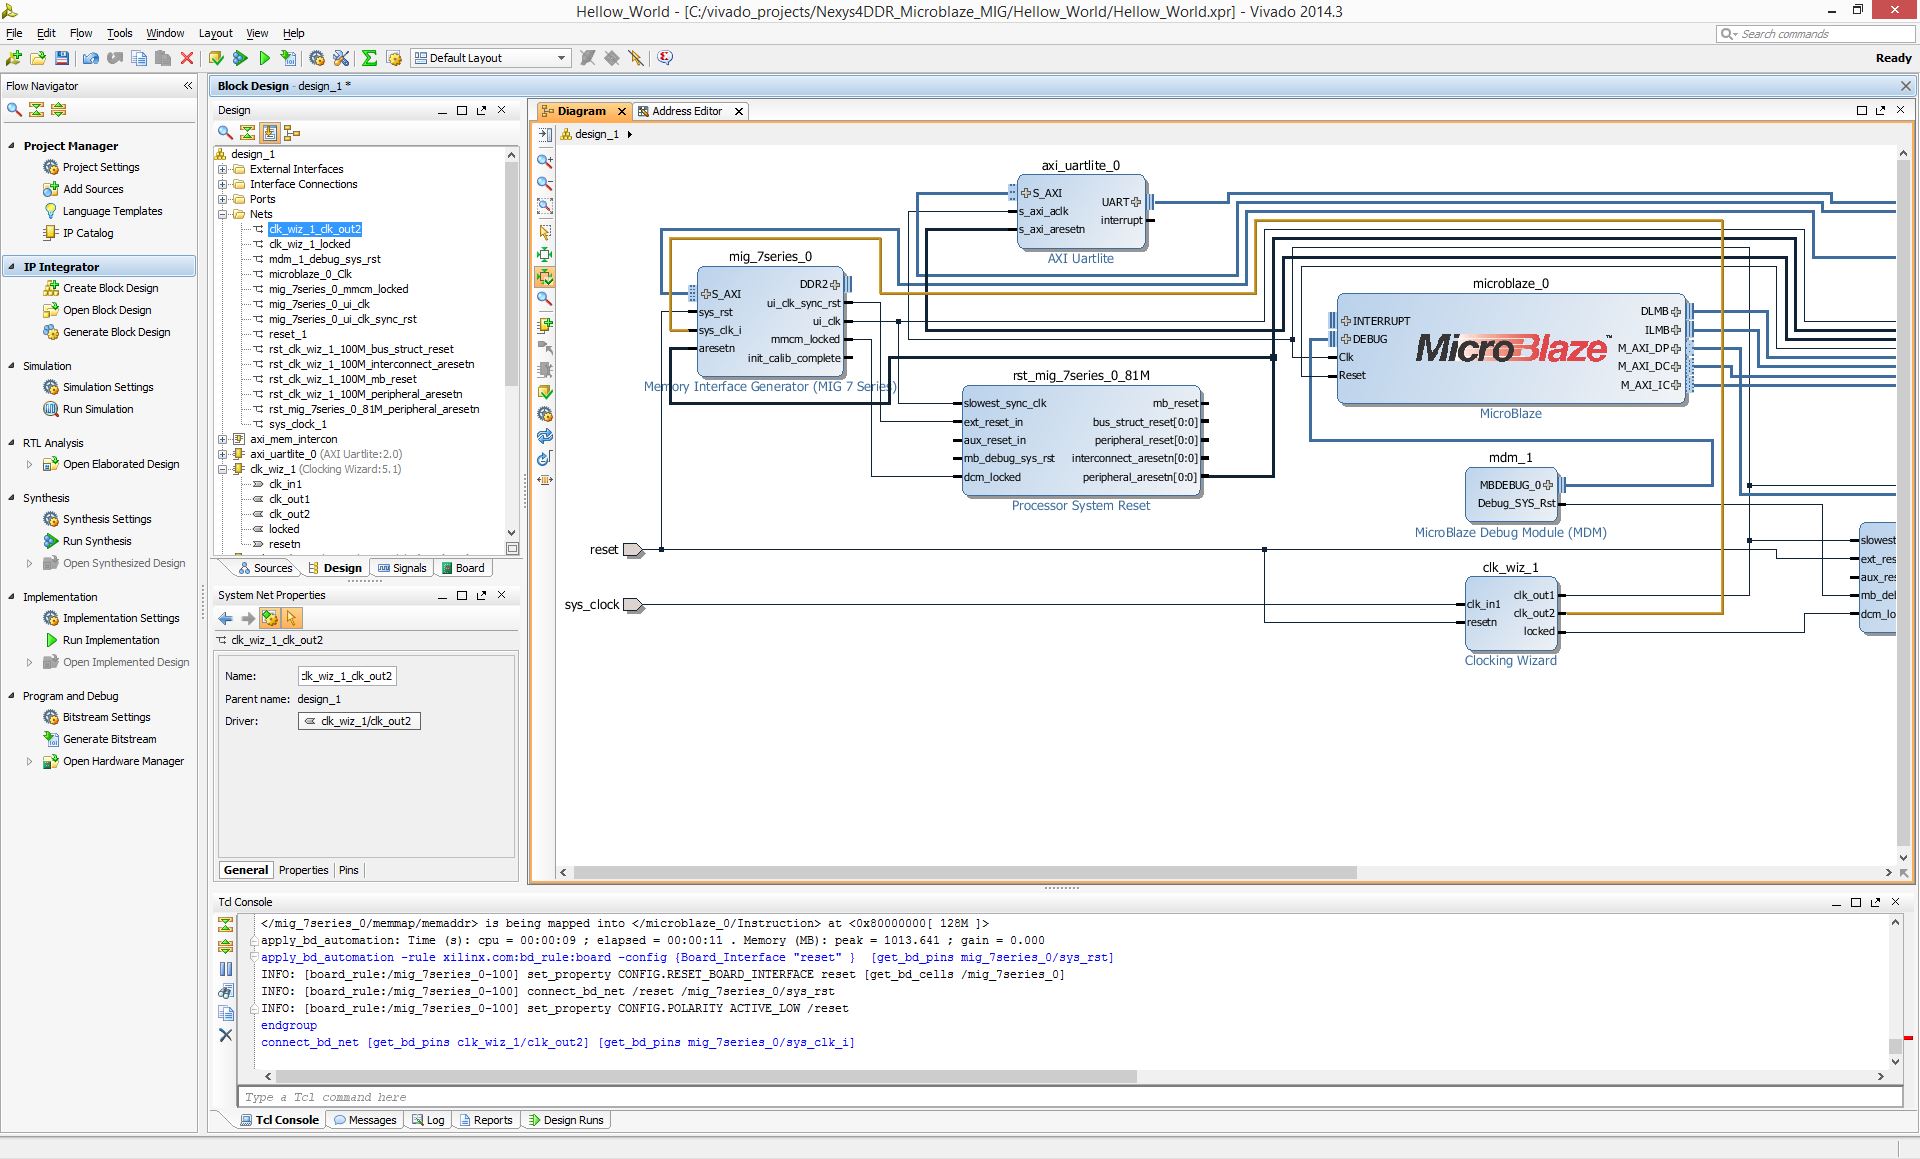Open the Flow menu
This screenshot has height=1159, width=1920.
tap(81, 33)
